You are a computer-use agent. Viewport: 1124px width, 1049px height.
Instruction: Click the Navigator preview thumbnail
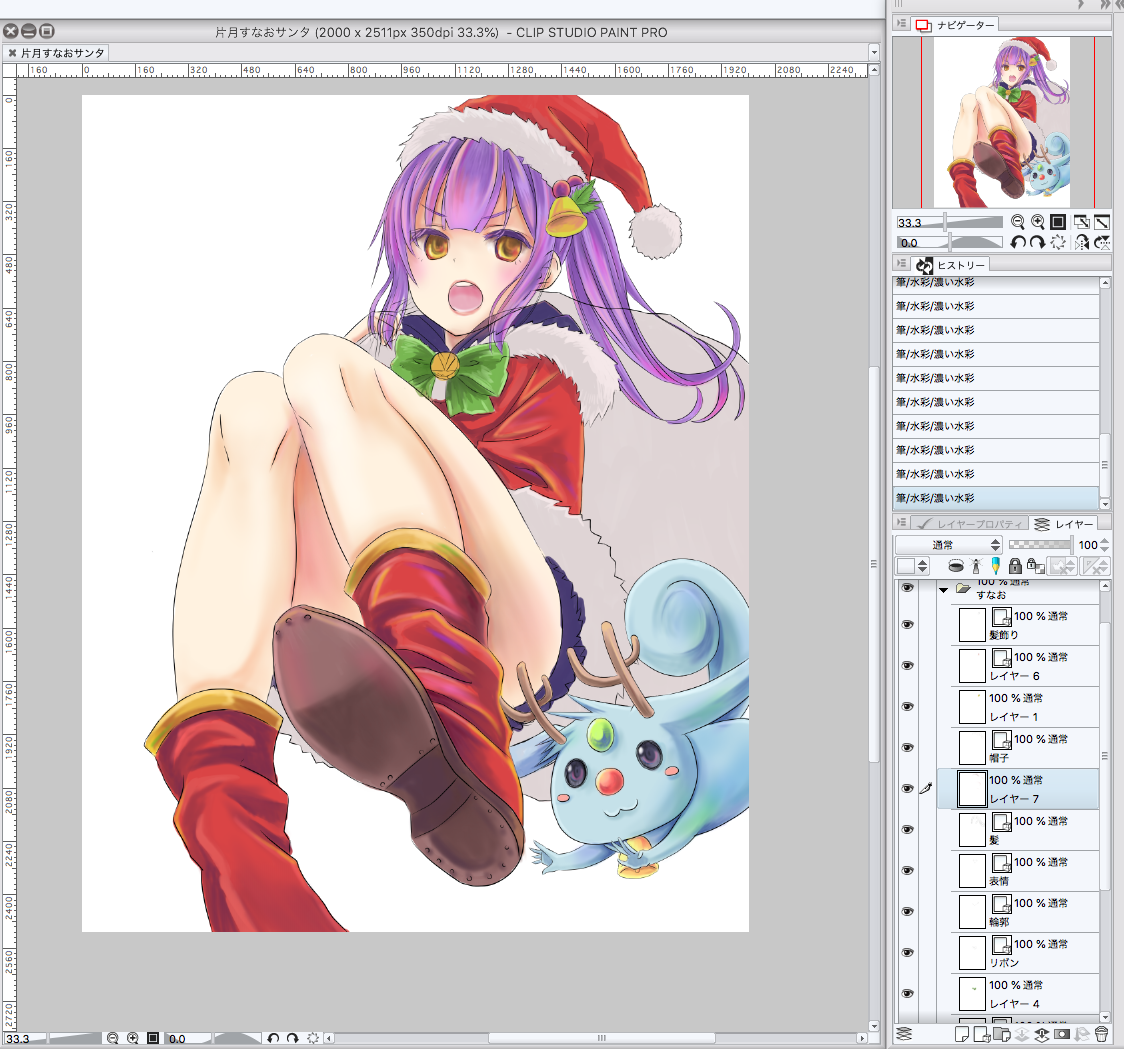1001,122
